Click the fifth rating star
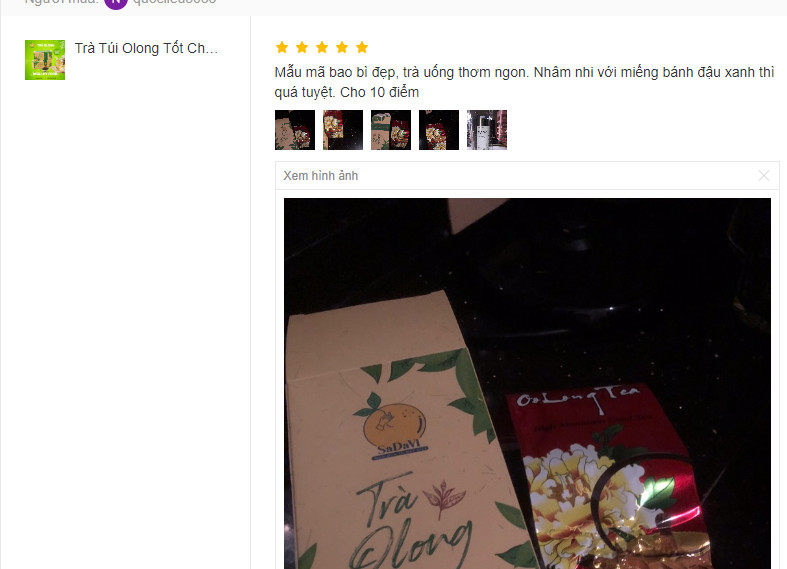This screenshot has width=787, height=569. pyautogui.click(x=362, y=47)
